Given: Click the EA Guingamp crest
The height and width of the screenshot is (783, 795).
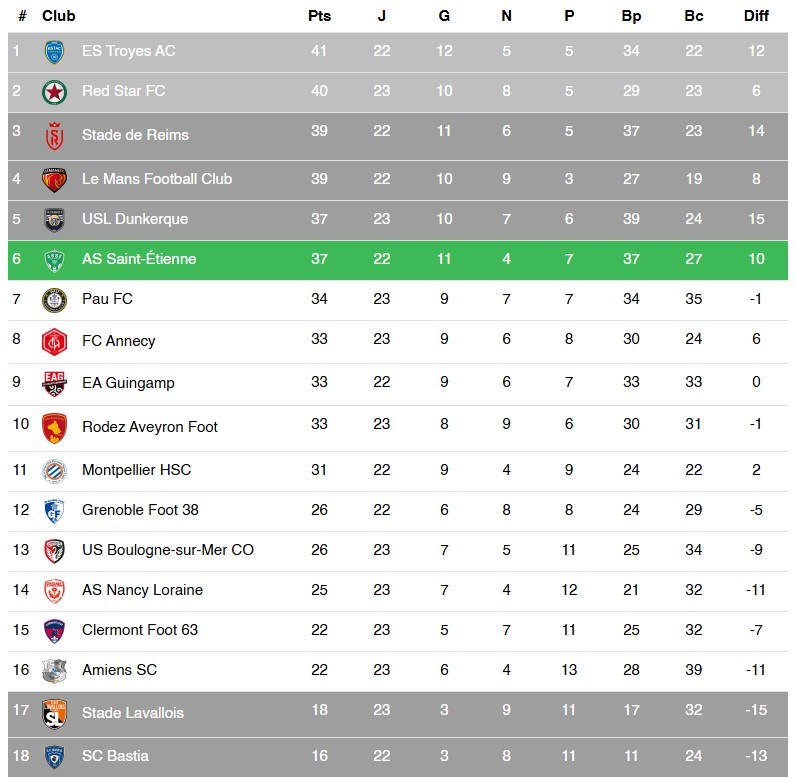Looking at the screenshot, I should click(54, 382).
